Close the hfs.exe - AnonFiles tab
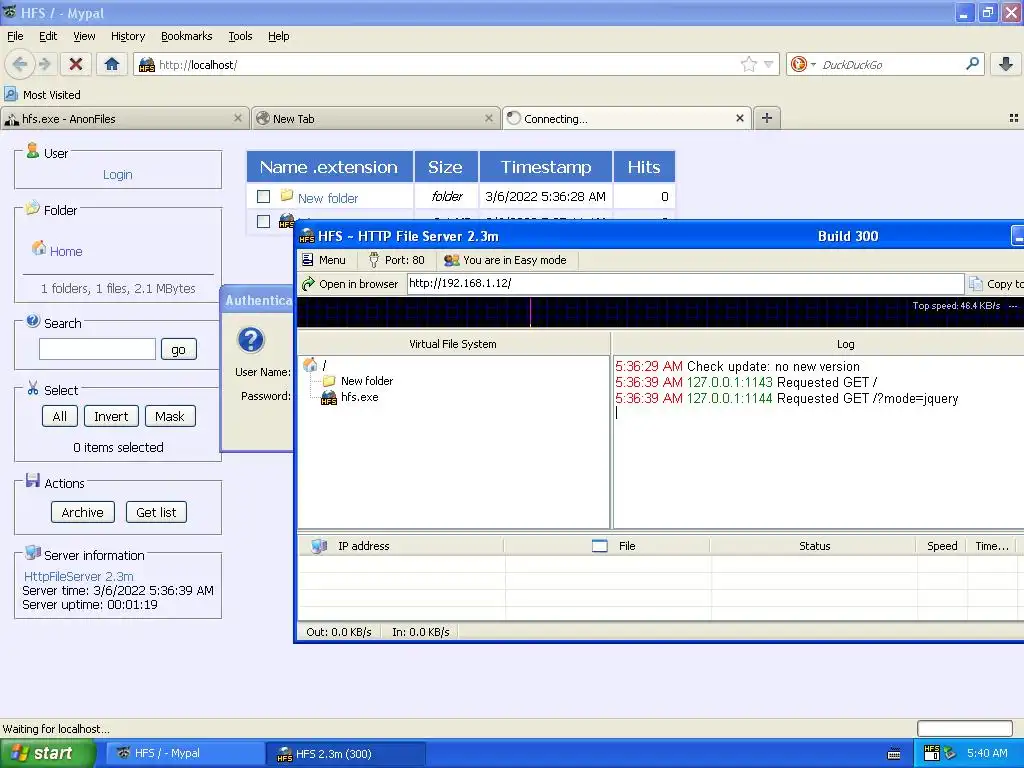 click(238, 118)
